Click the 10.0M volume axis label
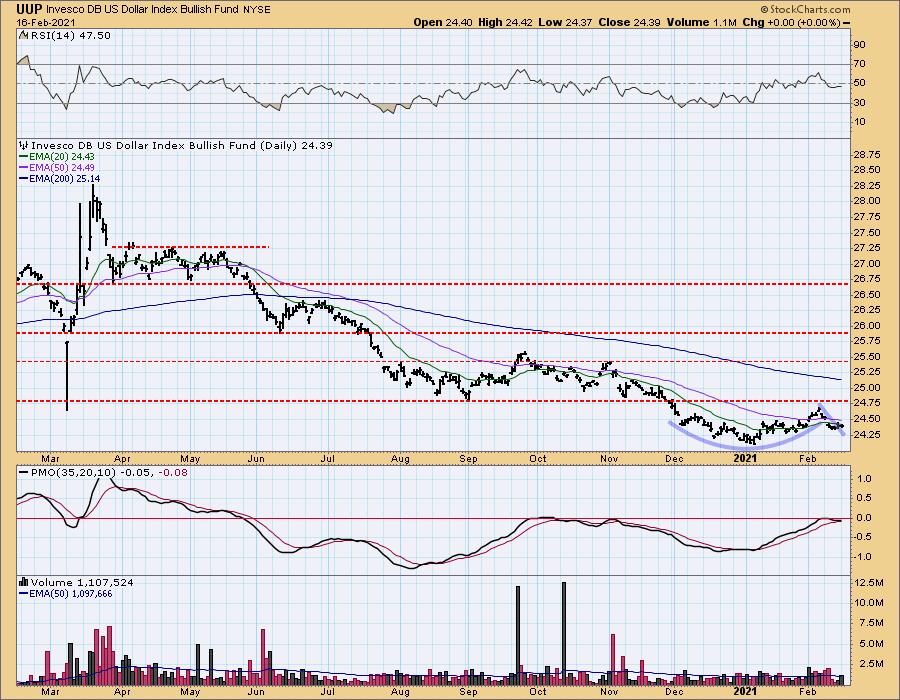Screen dimensions: 900x700 pyautogui.click(x=869, y=603)
